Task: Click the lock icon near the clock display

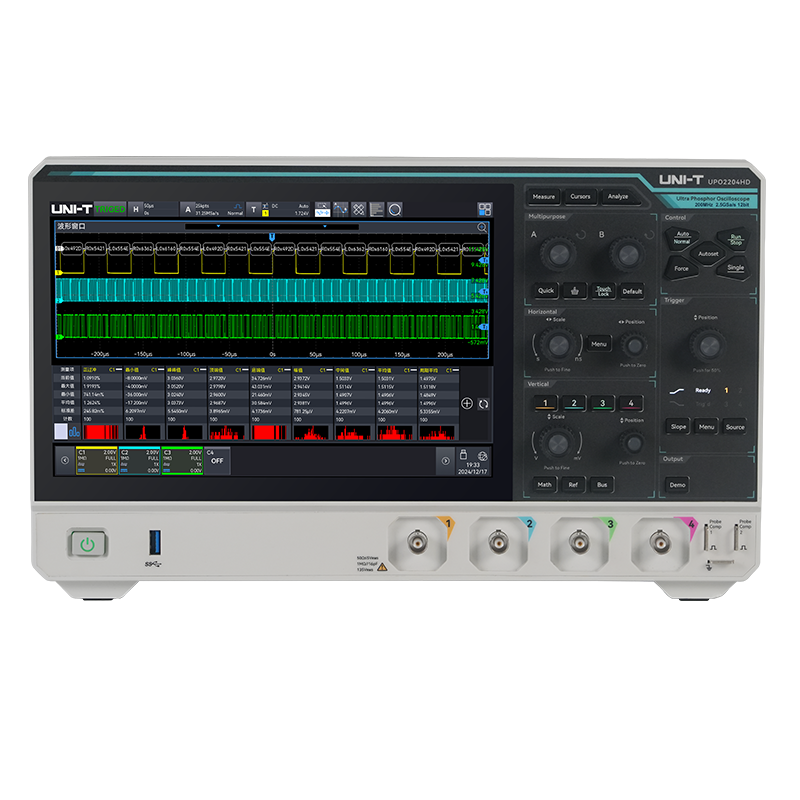Action: (x=464, y=456)
